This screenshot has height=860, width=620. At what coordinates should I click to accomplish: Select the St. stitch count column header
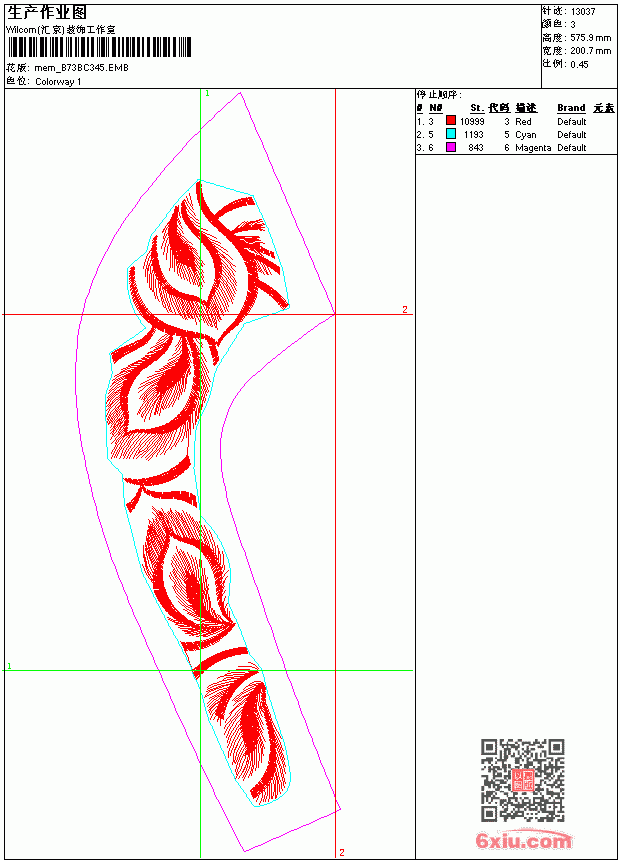[477, 108]
